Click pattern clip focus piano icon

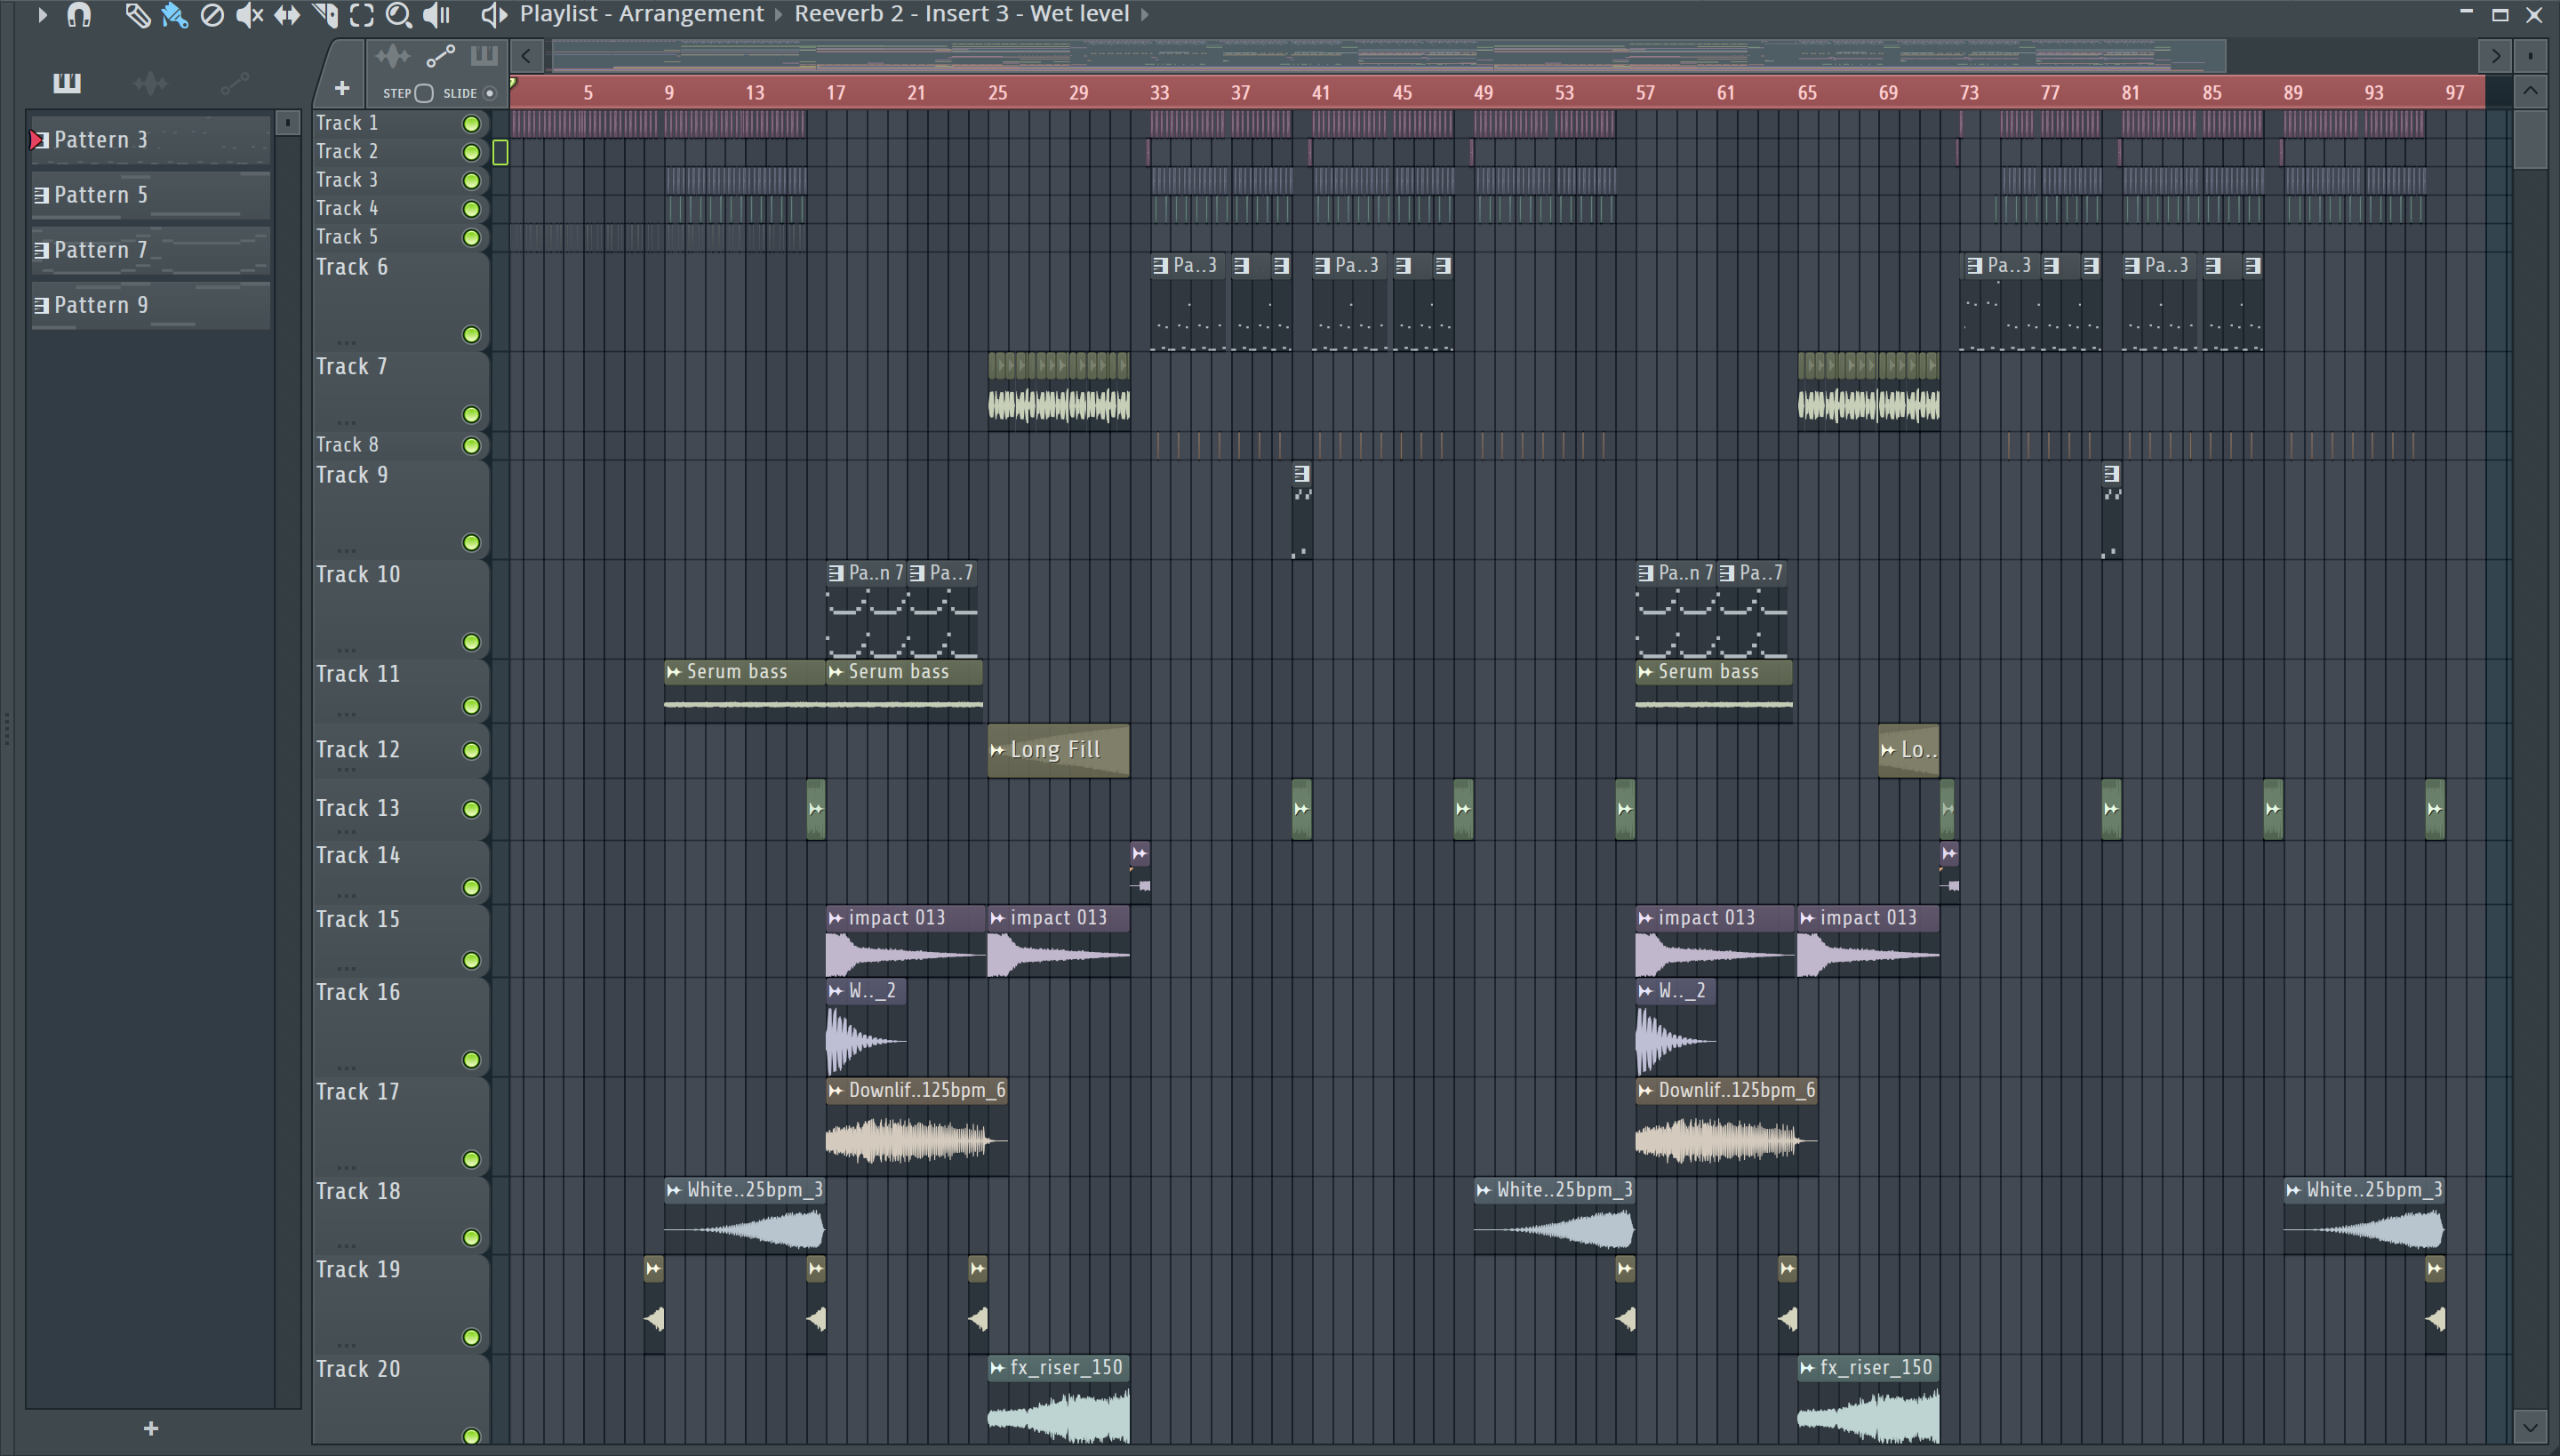pyautogui.click(x=484, y=56)
